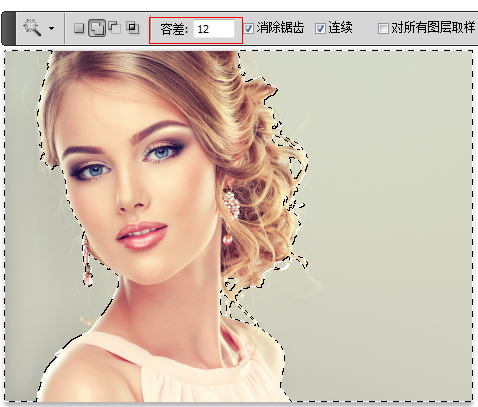
Task: Toggle the 连续 contiguous checkbox
Action: 320,29
